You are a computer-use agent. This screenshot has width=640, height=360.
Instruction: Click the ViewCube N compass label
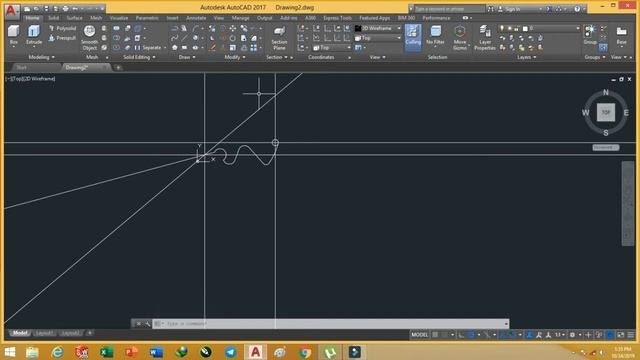coord(606,92)
